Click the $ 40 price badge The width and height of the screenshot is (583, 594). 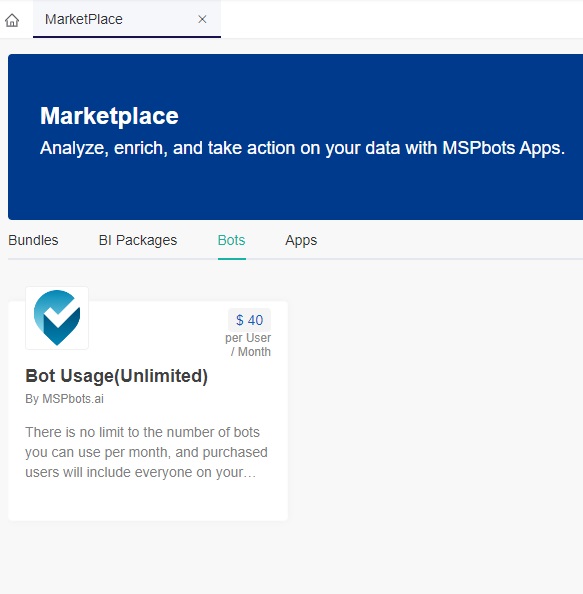(x=249, y=320)
